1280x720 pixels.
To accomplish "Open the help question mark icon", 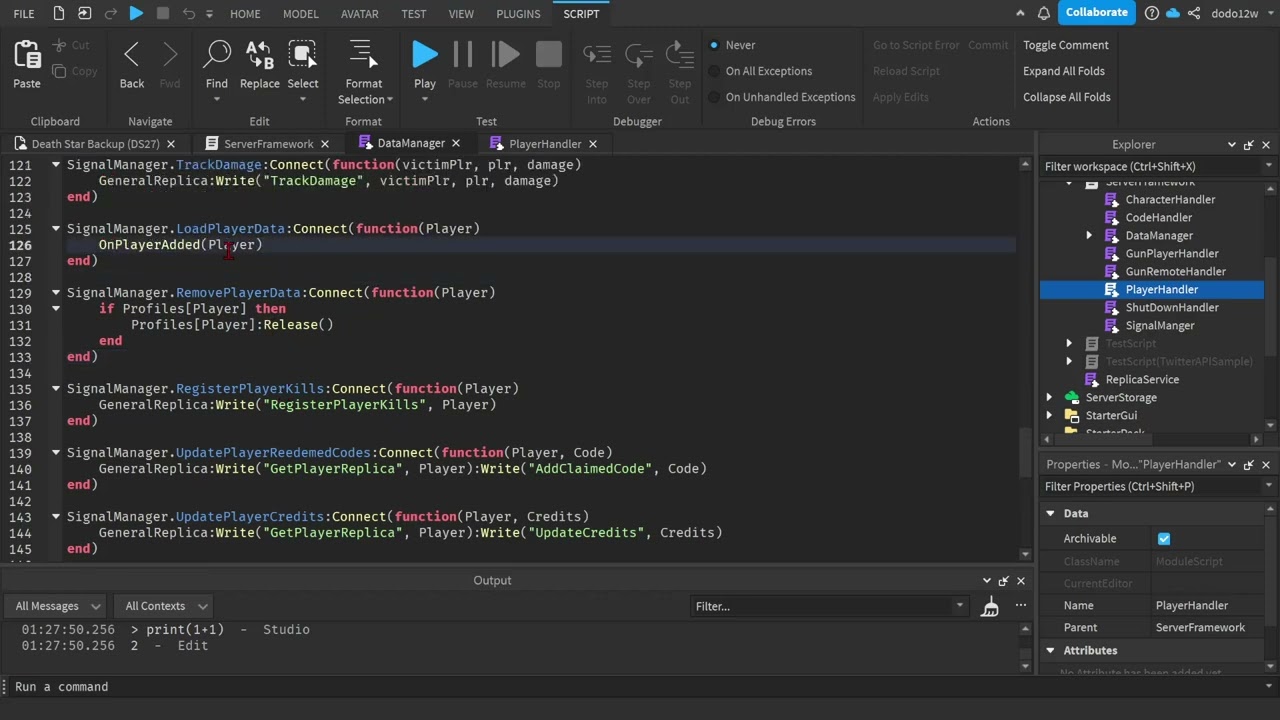I will tap(1152, 13).
